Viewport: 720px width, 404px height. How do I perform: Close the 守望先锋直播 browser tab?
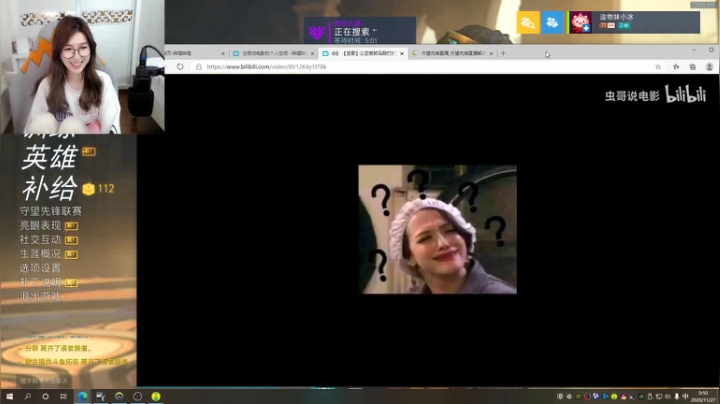[491, 53]
